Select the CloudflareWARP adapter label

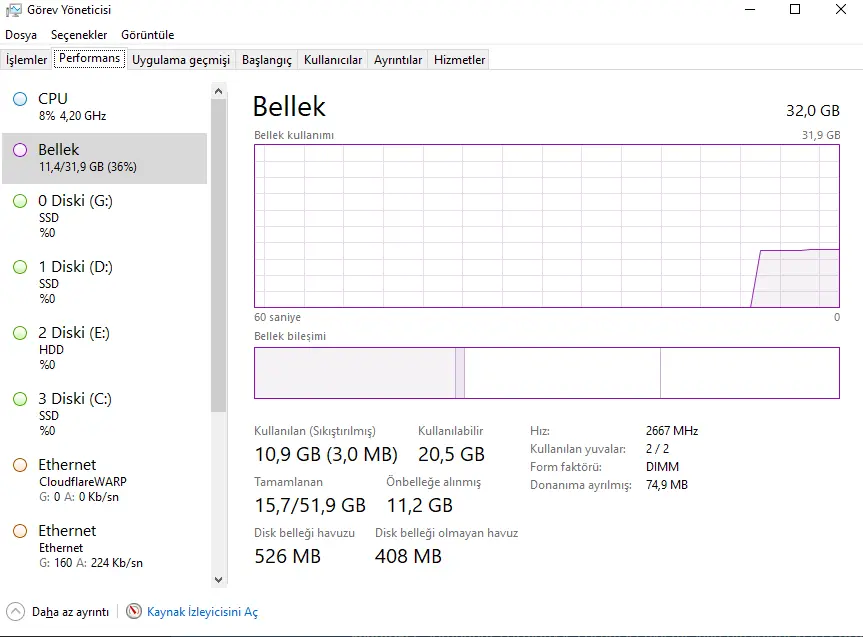[x=83, y=482]
